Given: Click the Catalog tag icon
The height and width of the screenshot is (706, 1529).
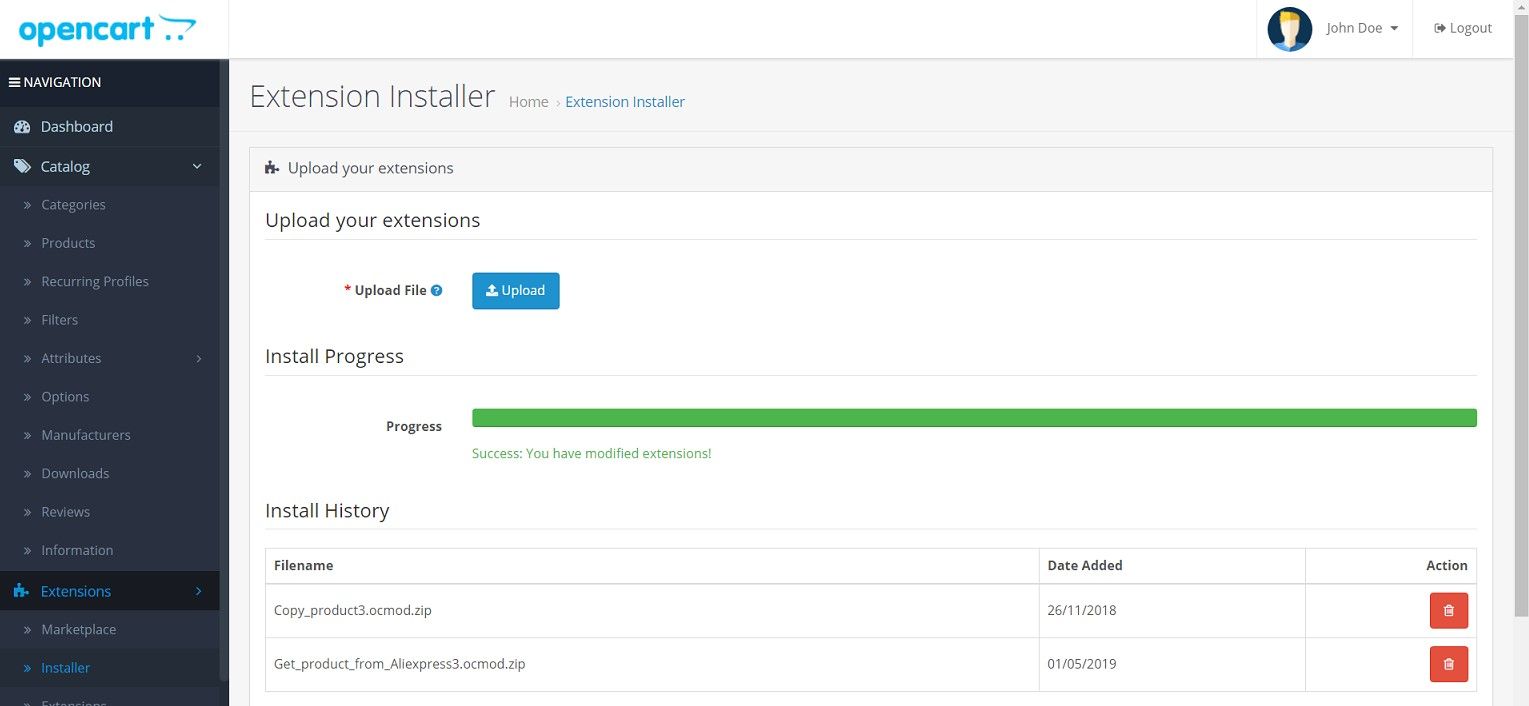Looking at the screenshot, I should tap(22, 167).
